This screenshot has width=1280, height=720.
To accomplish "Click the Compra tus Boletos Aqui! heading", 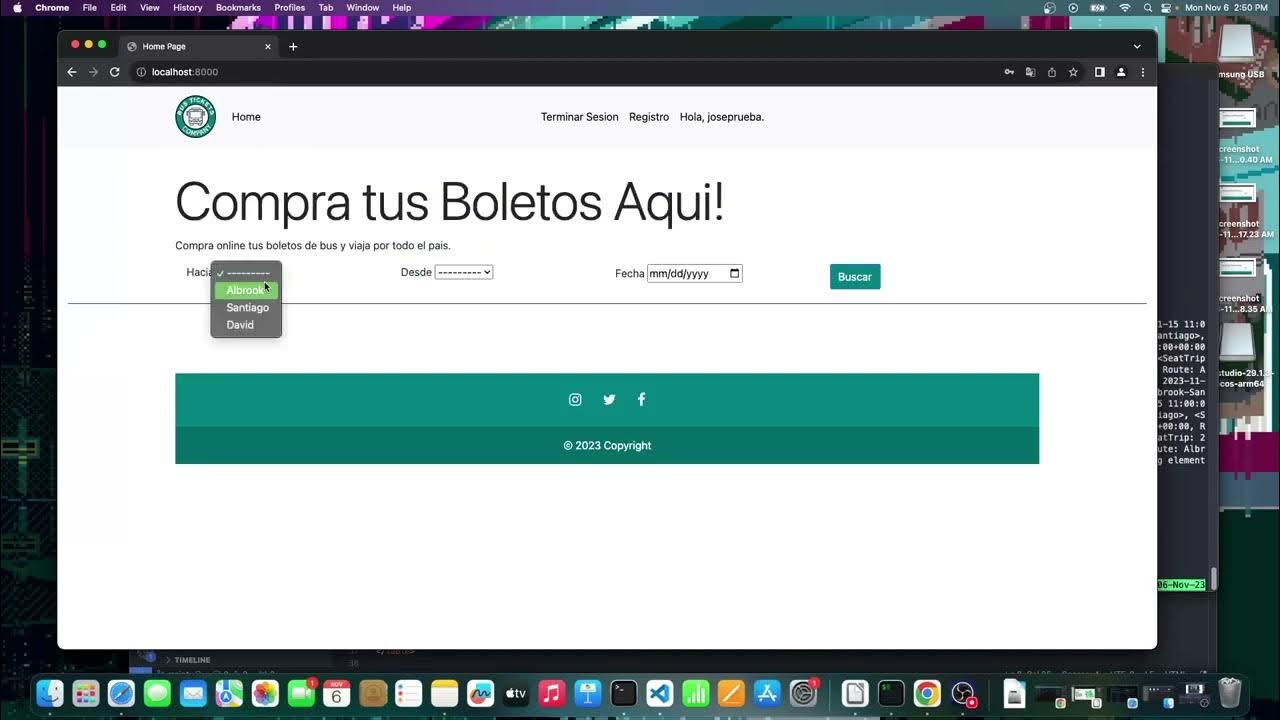I will [449, 201].
